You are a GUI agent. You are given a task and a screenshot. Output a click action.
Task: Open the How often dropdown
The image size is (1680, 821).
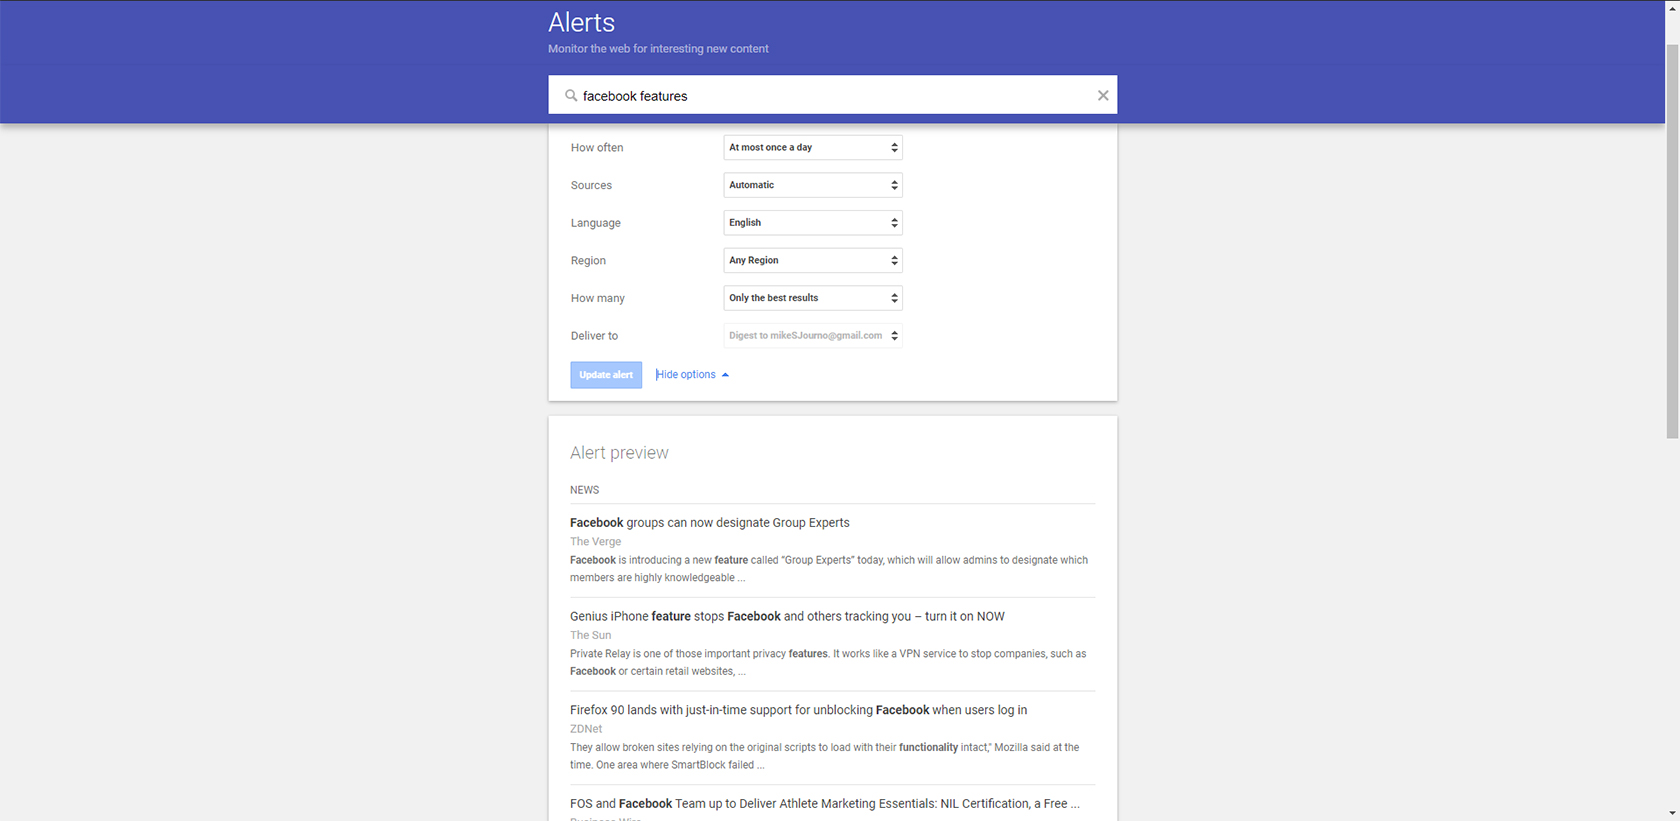[812, 148]
